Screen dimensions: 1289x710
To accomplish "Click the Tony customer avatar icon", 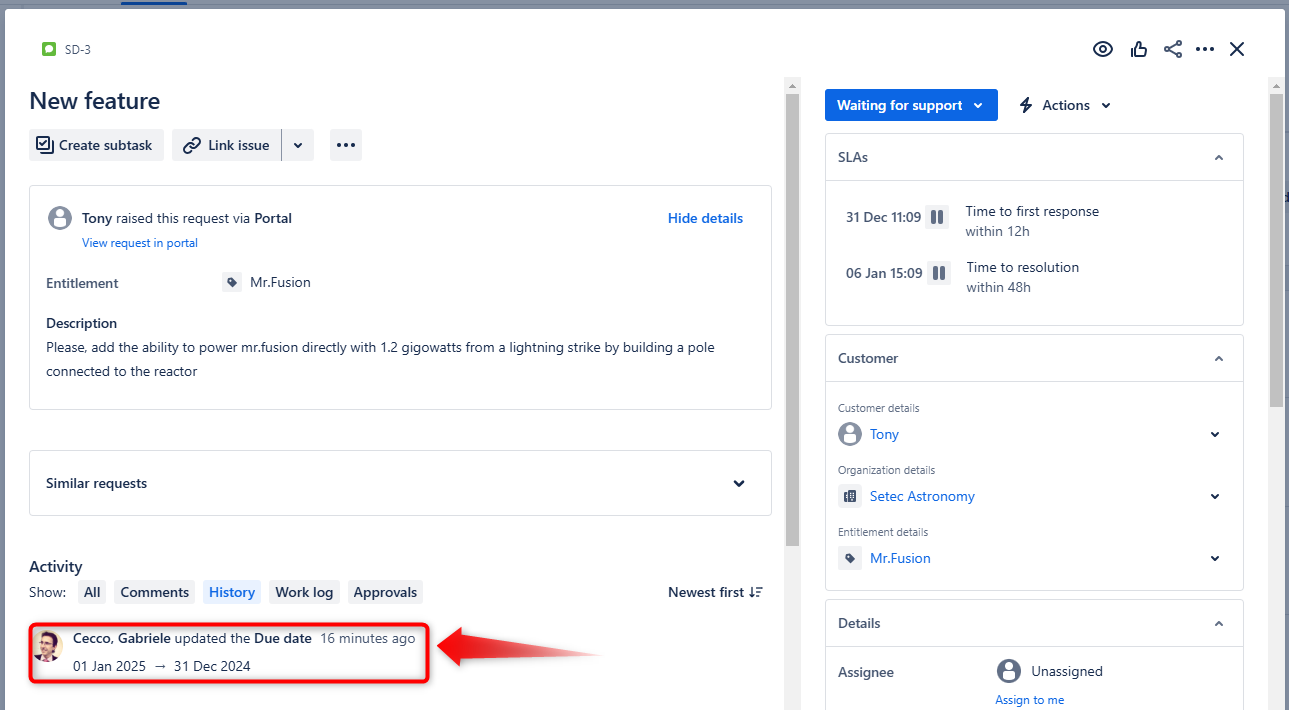I will tap(850, 434).
